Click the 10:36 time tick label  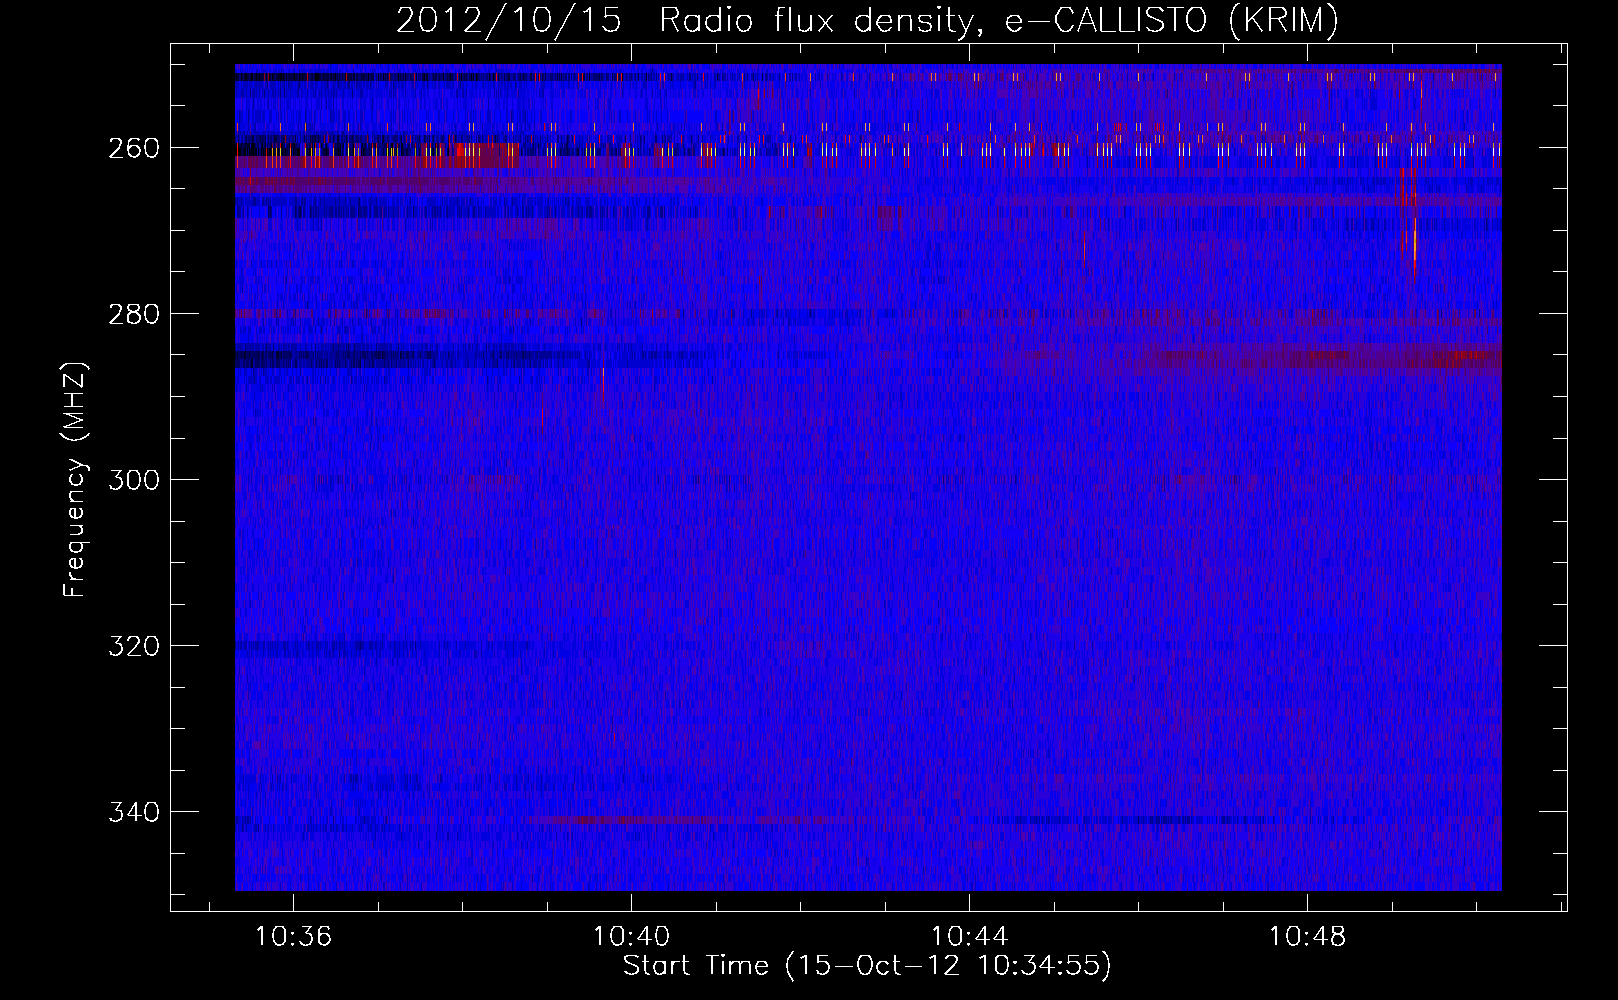click(293, 937)
